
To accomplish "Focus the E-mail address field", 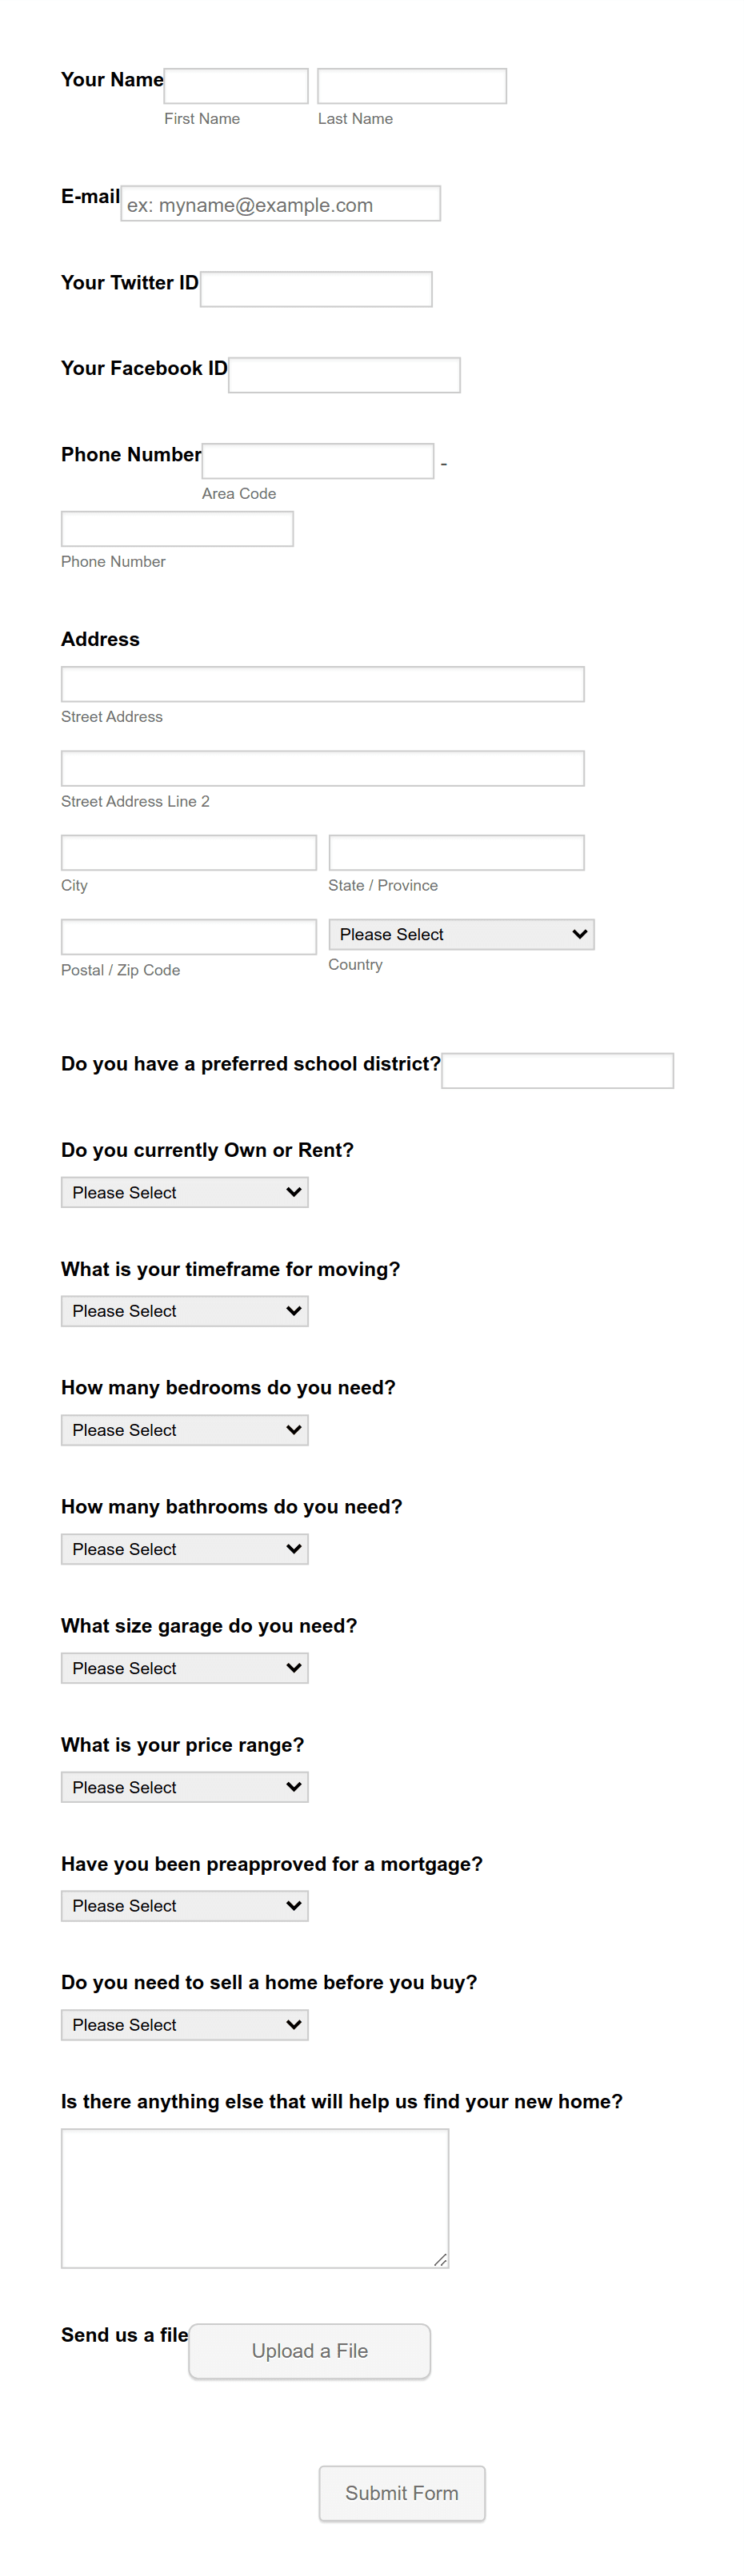I will pyautogui.click(x=281, y=203).
